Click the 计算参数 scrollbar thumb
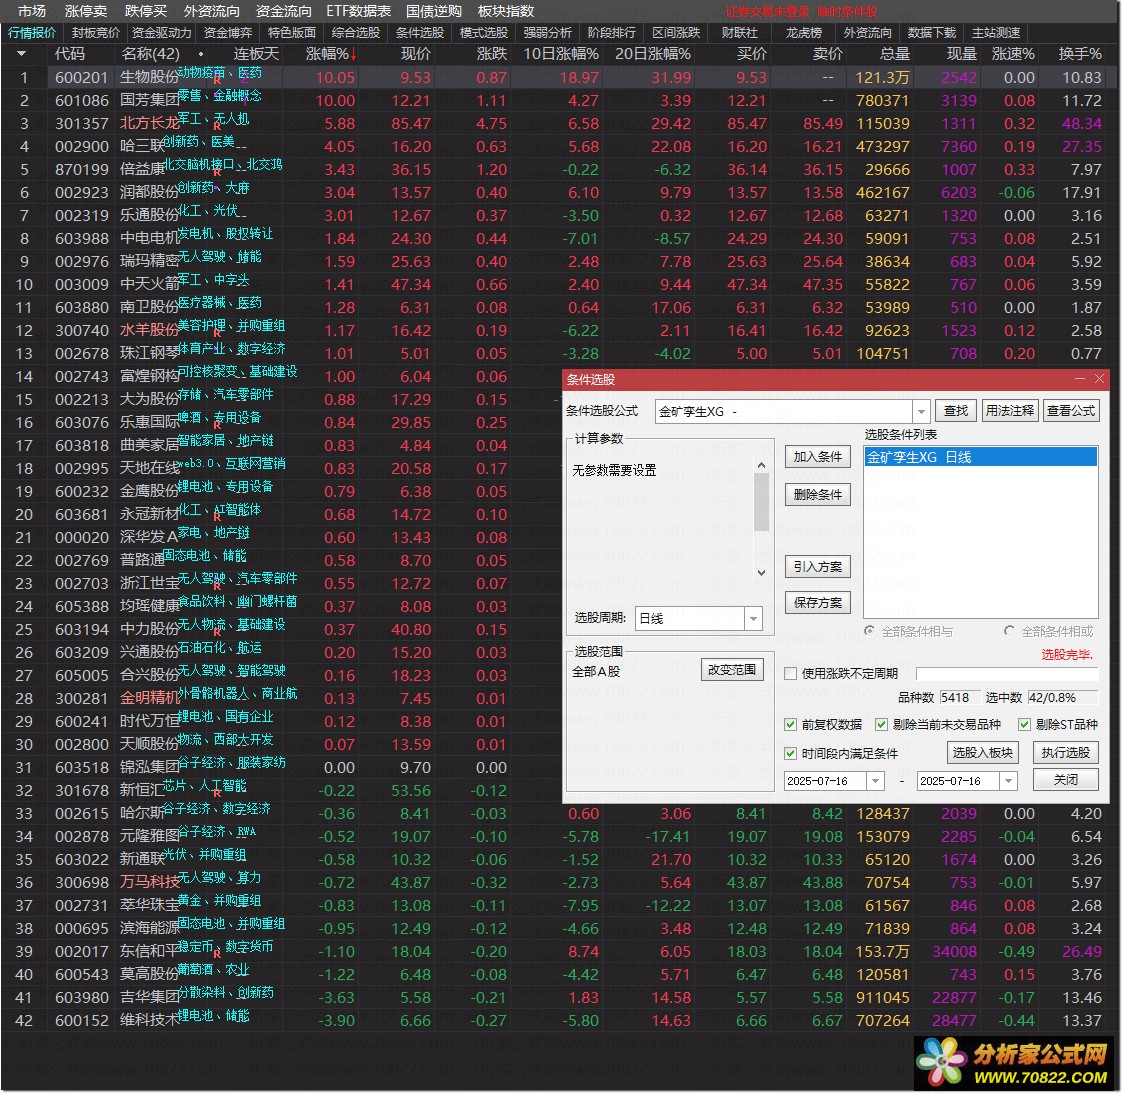 pos(762,502)
